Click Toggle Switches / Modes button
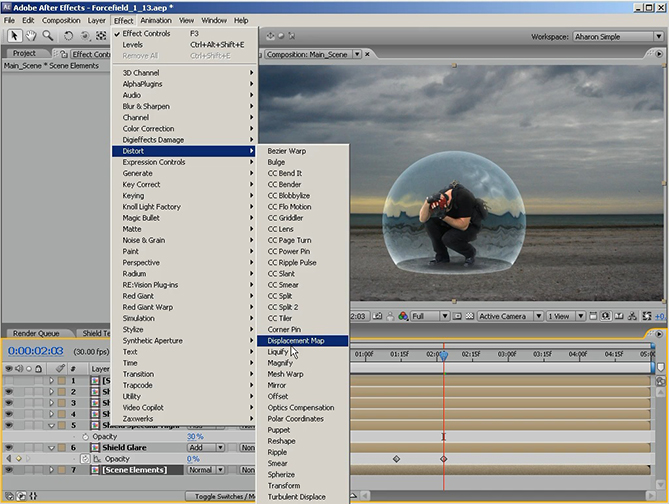 coord(221,496)
